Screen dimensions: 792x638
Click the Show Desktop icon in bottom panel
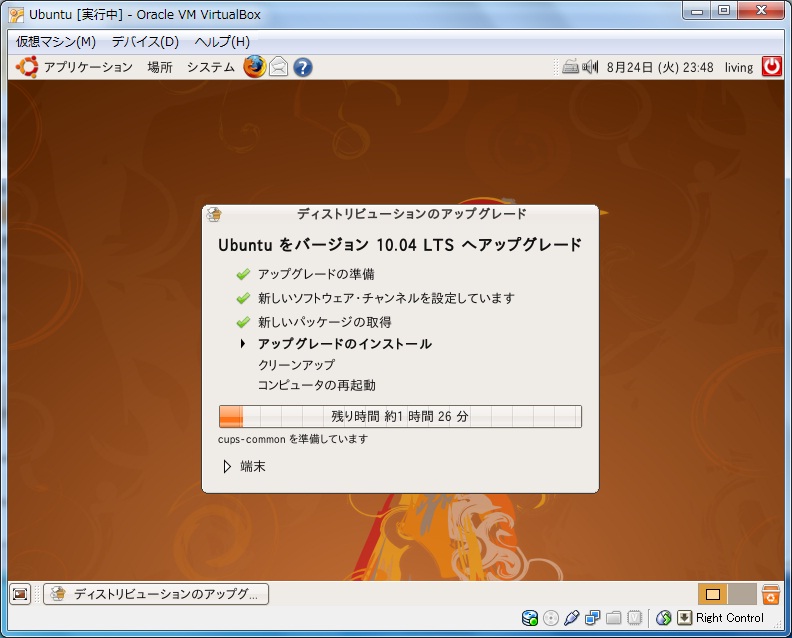(20, 594)
